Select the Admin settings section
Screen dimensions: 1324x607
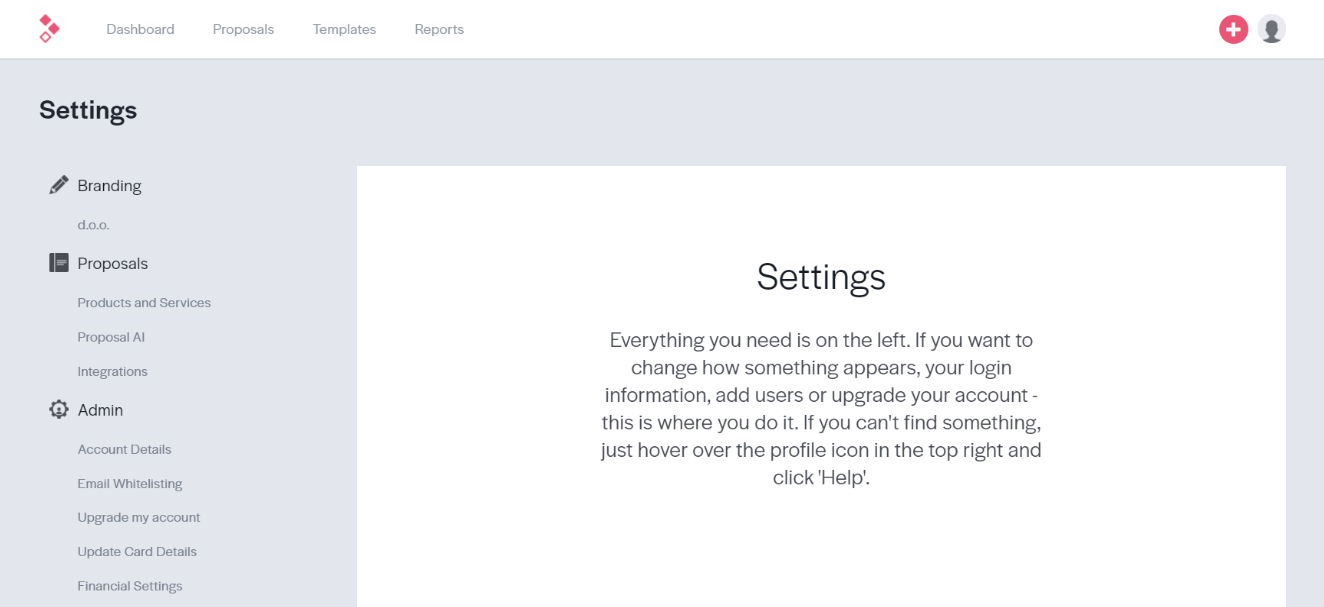pos(100,410)
